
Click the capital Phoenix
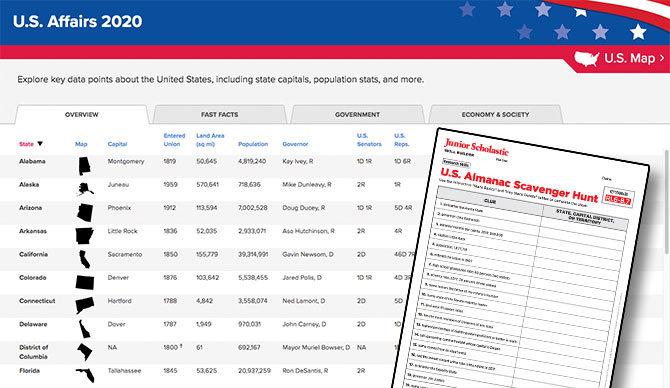click(119, 208)
